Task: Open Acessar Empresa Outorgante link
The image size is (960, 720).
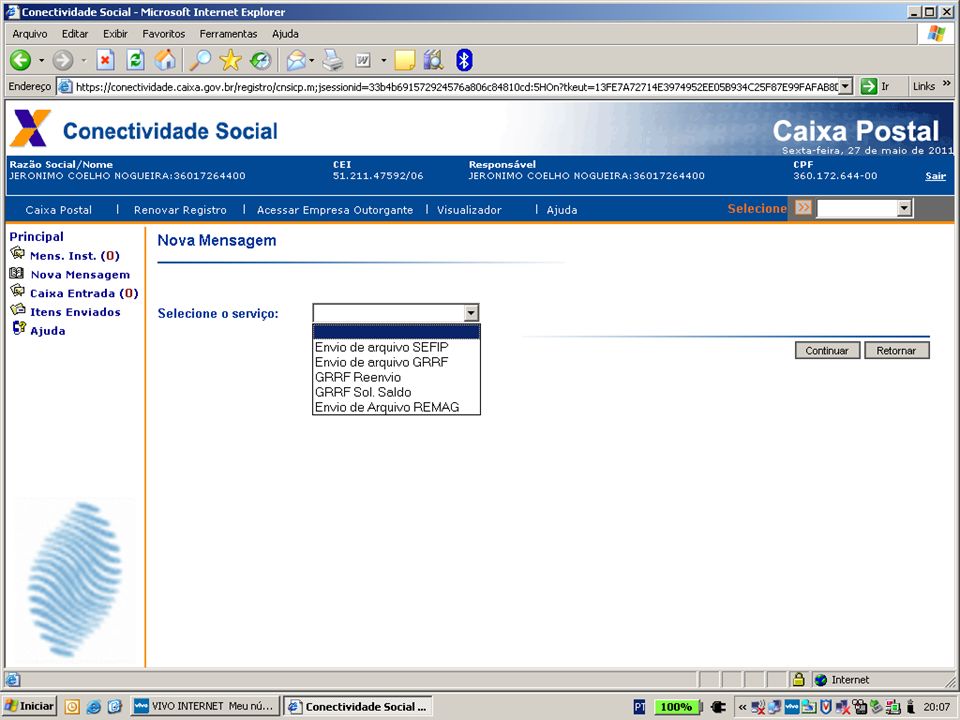Action: pyautogui.click(x=335, y=210)
